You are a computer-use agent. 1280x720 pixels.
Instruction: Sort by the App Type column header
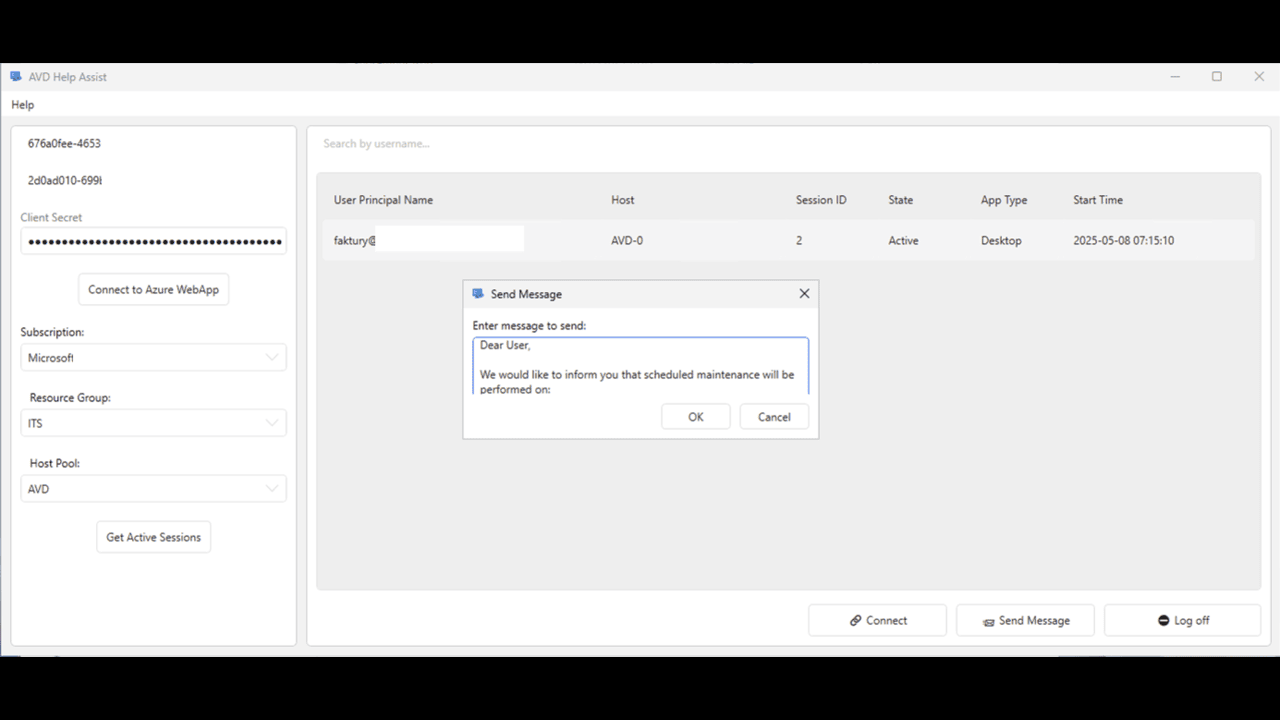pos(1004,200)
